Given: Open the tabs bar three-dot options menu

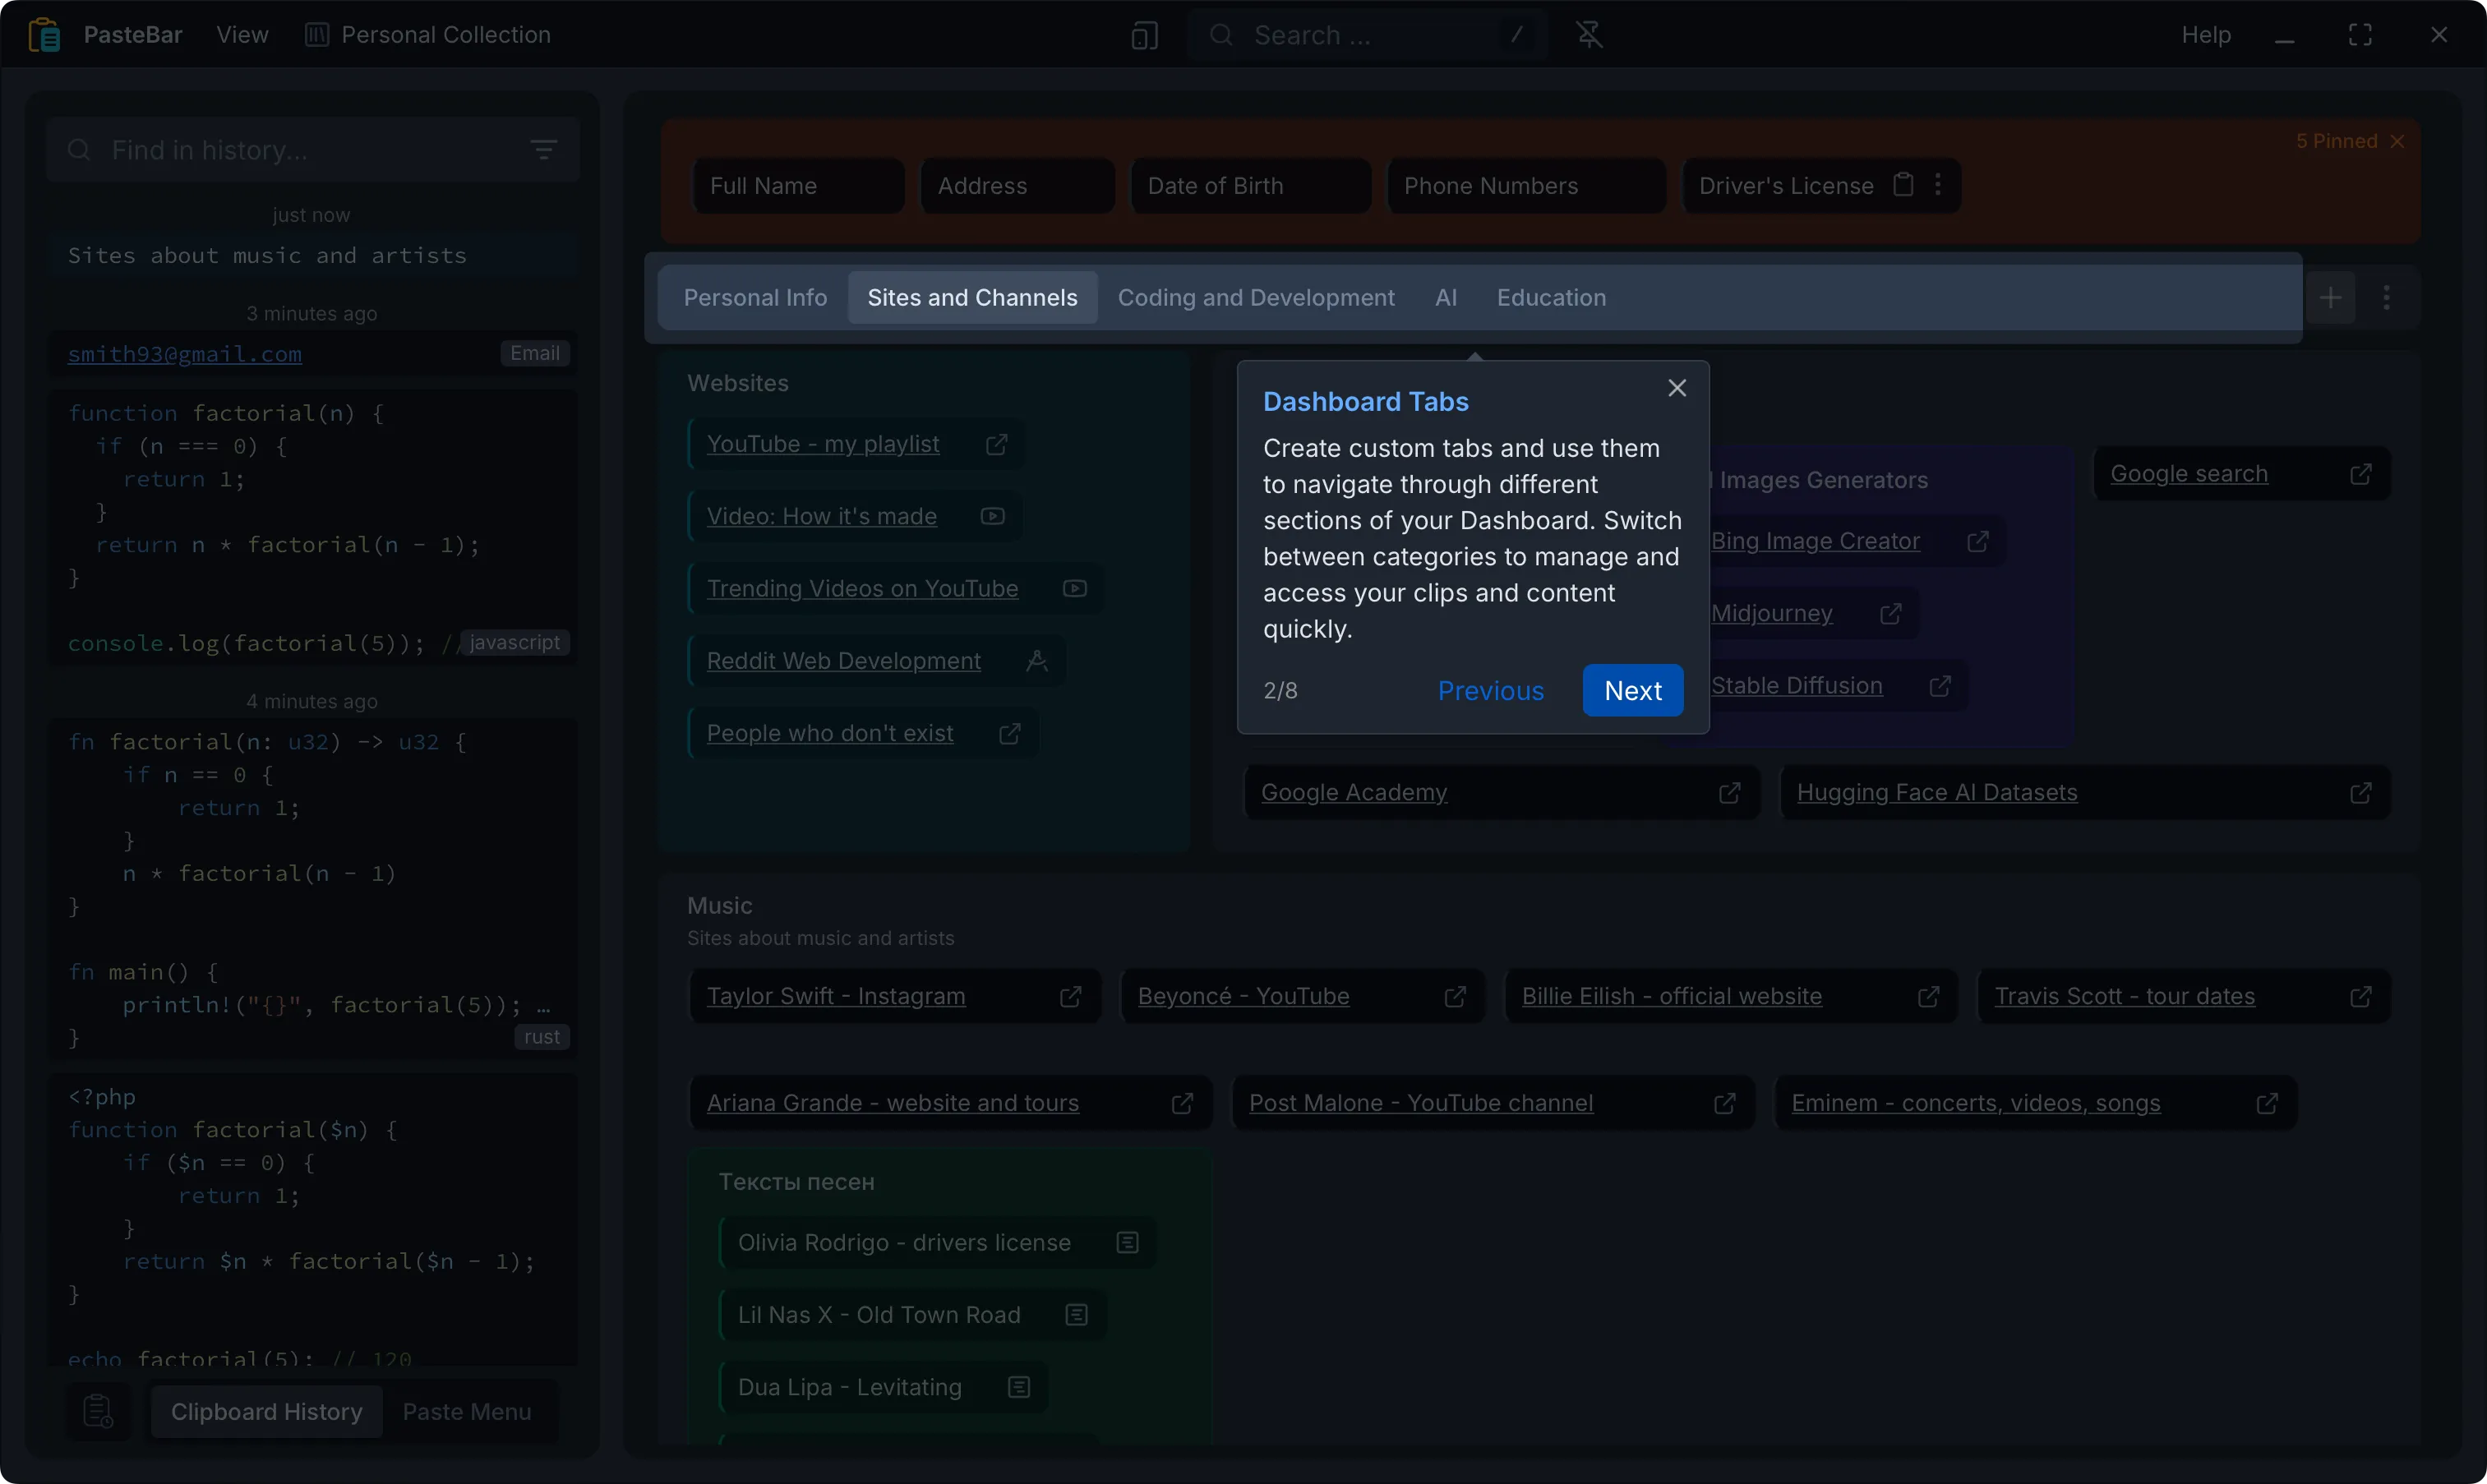Looking at the screenshot, I should pos(2387,298).
